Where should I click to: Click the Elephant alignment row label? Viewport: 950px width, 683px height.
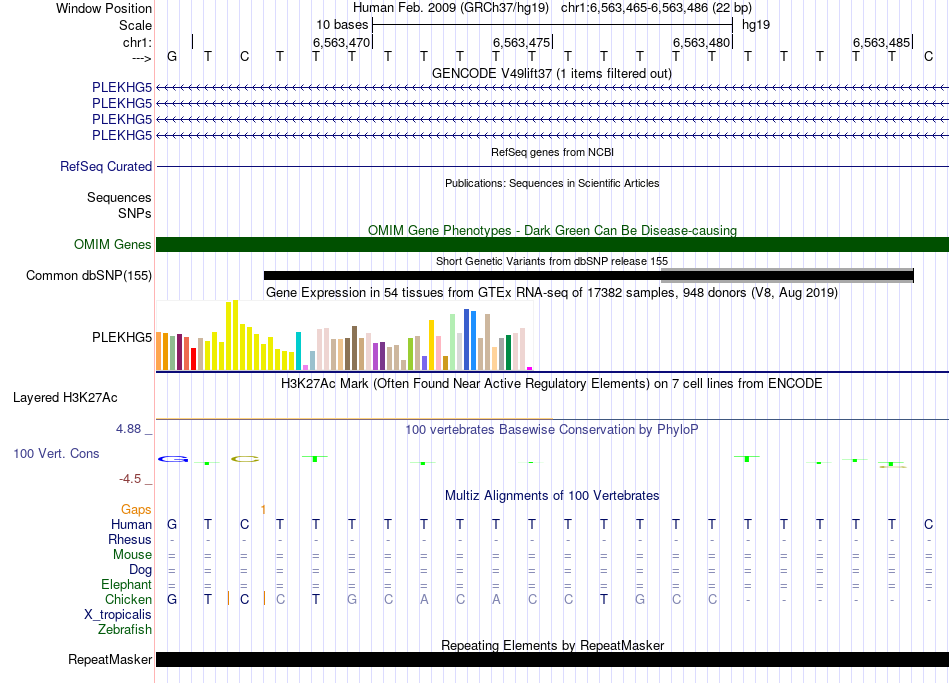tap(126, 584)
